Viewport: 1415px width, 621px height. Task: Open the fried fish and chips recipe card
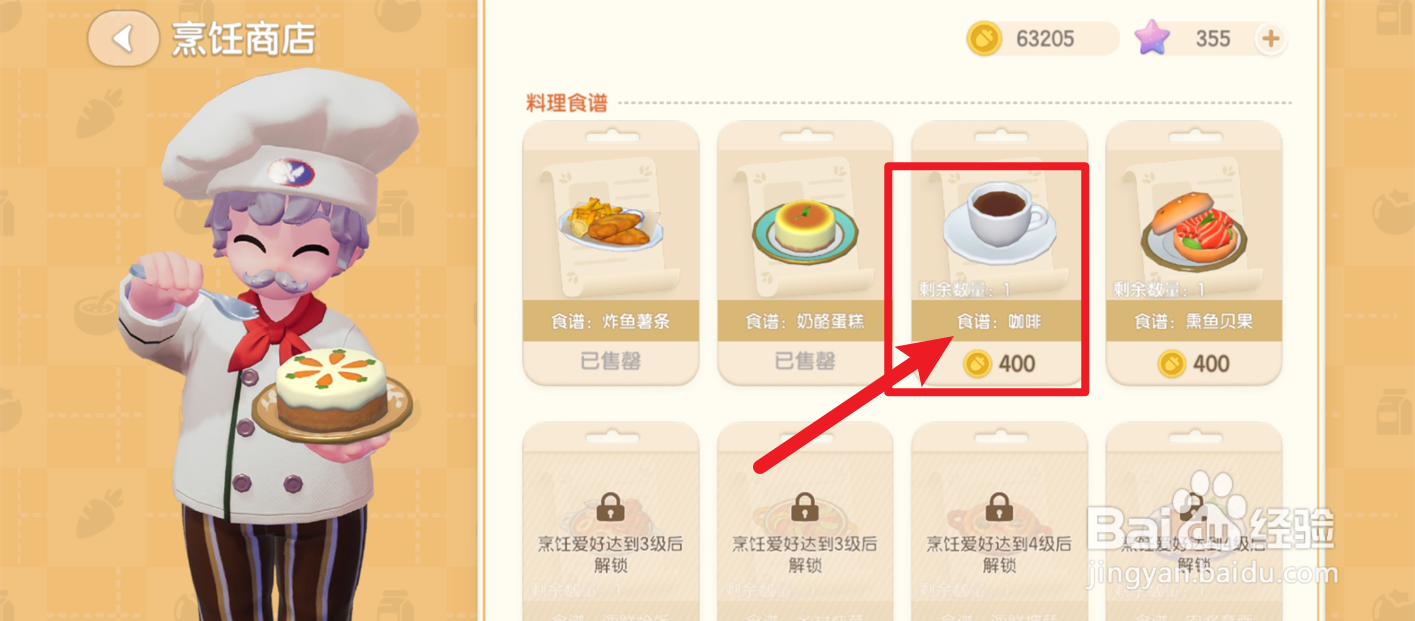[610, 253]
